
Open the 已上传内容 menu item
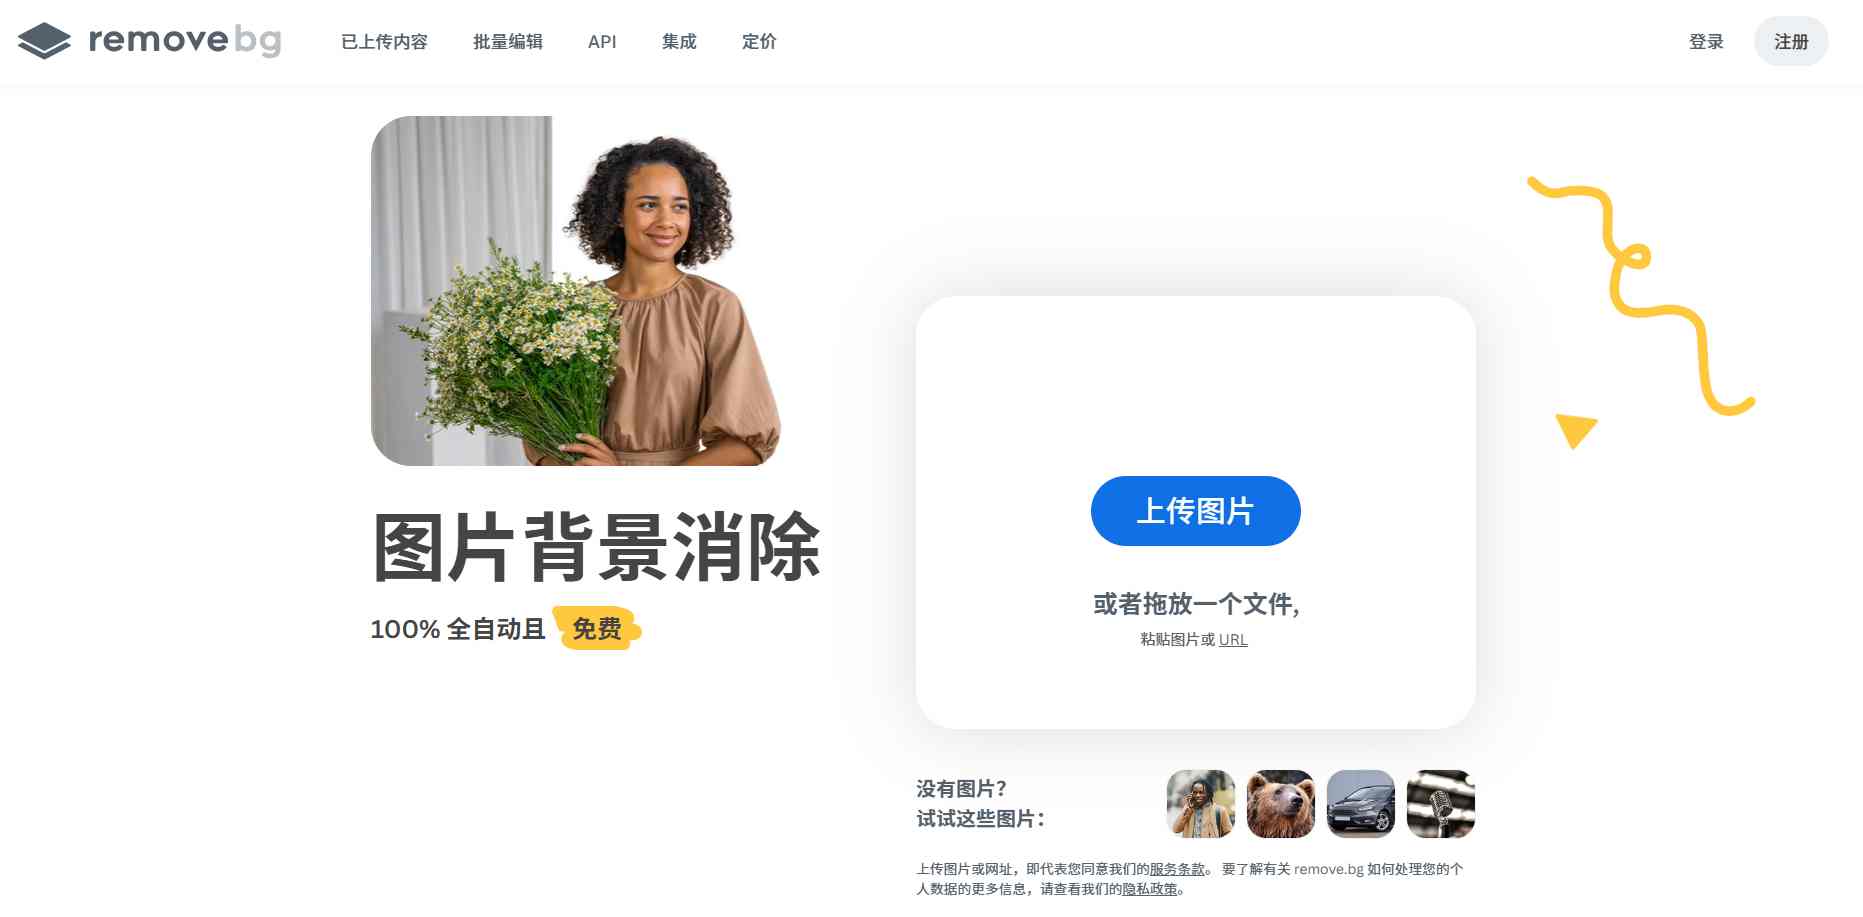[384, 42]
